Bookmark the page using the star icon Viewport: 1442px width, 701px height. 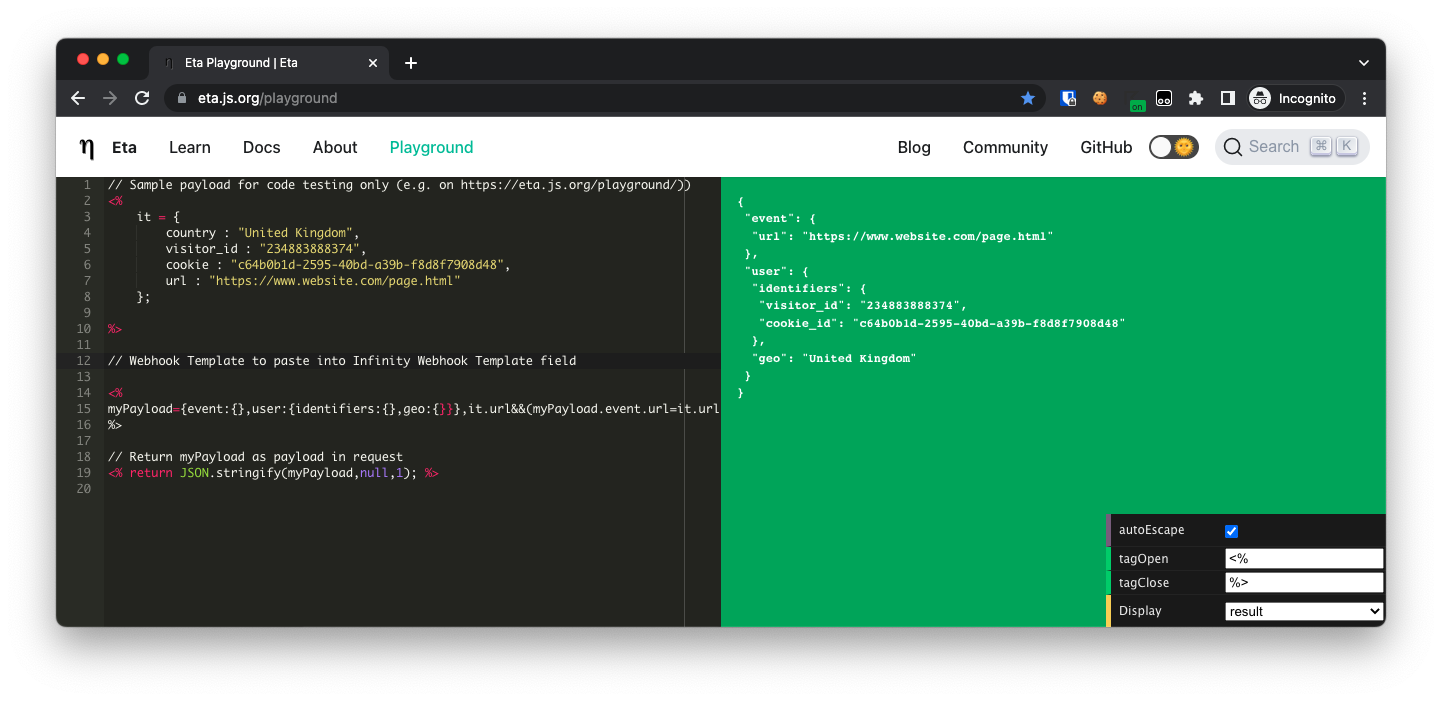(x=1028, y=98)
